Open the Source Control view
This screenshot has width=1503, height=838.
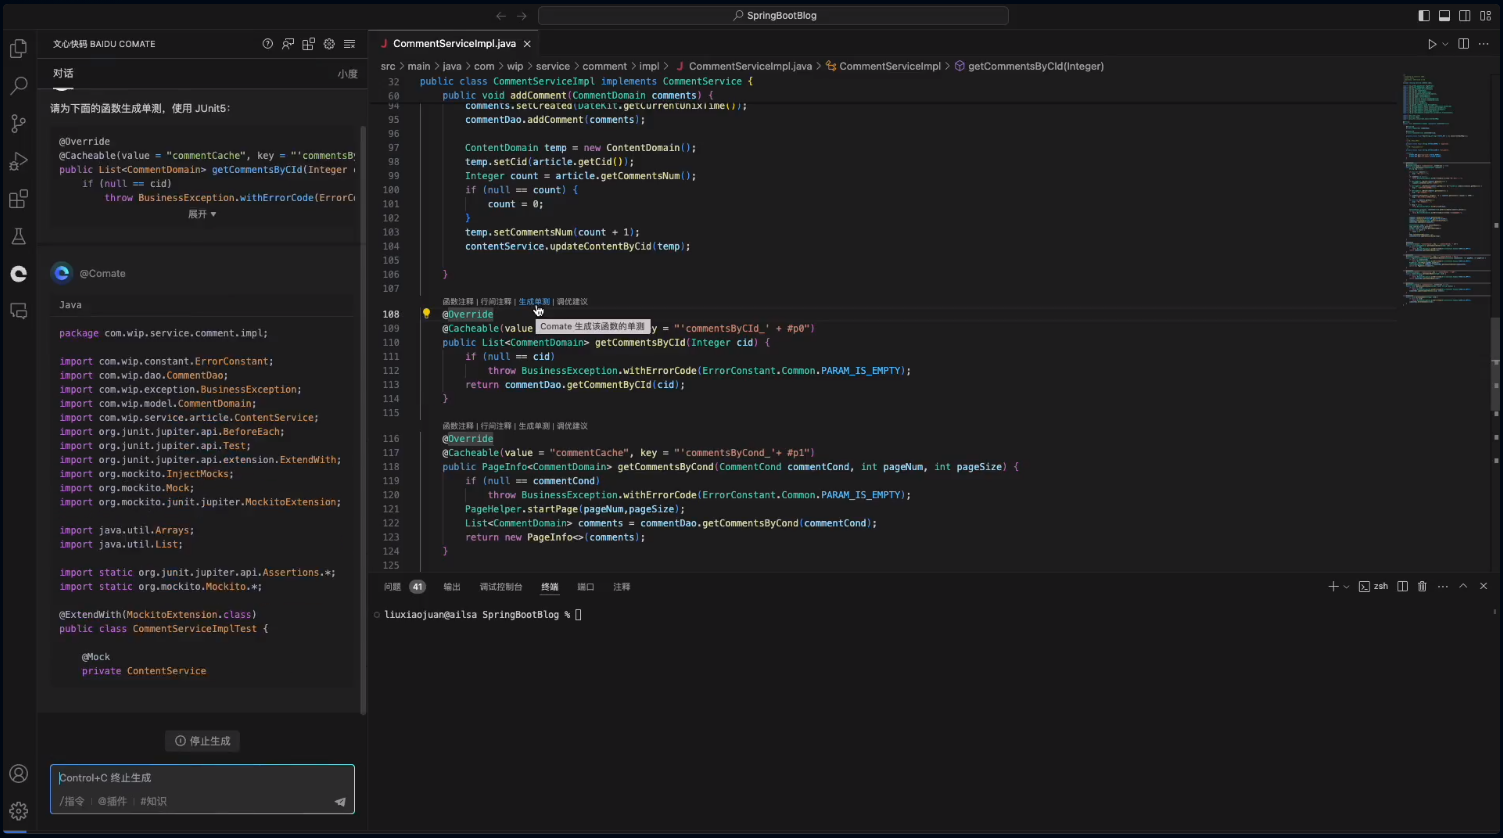18,124
